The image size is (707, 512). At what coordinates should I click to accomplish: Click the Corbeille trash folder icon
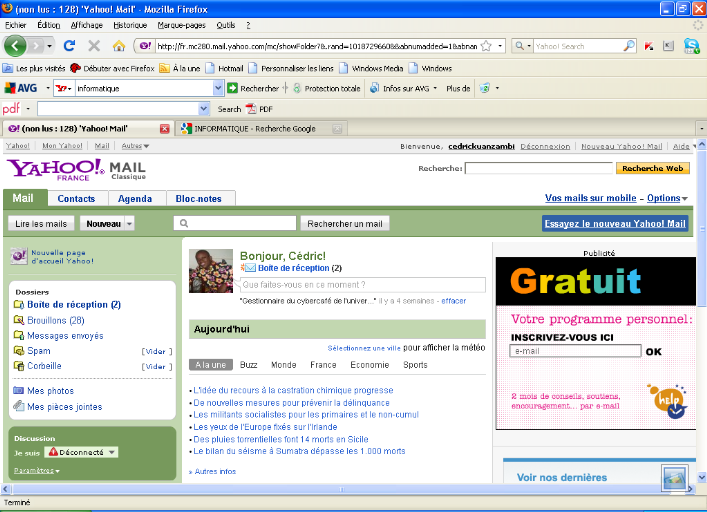coord(18,366)
